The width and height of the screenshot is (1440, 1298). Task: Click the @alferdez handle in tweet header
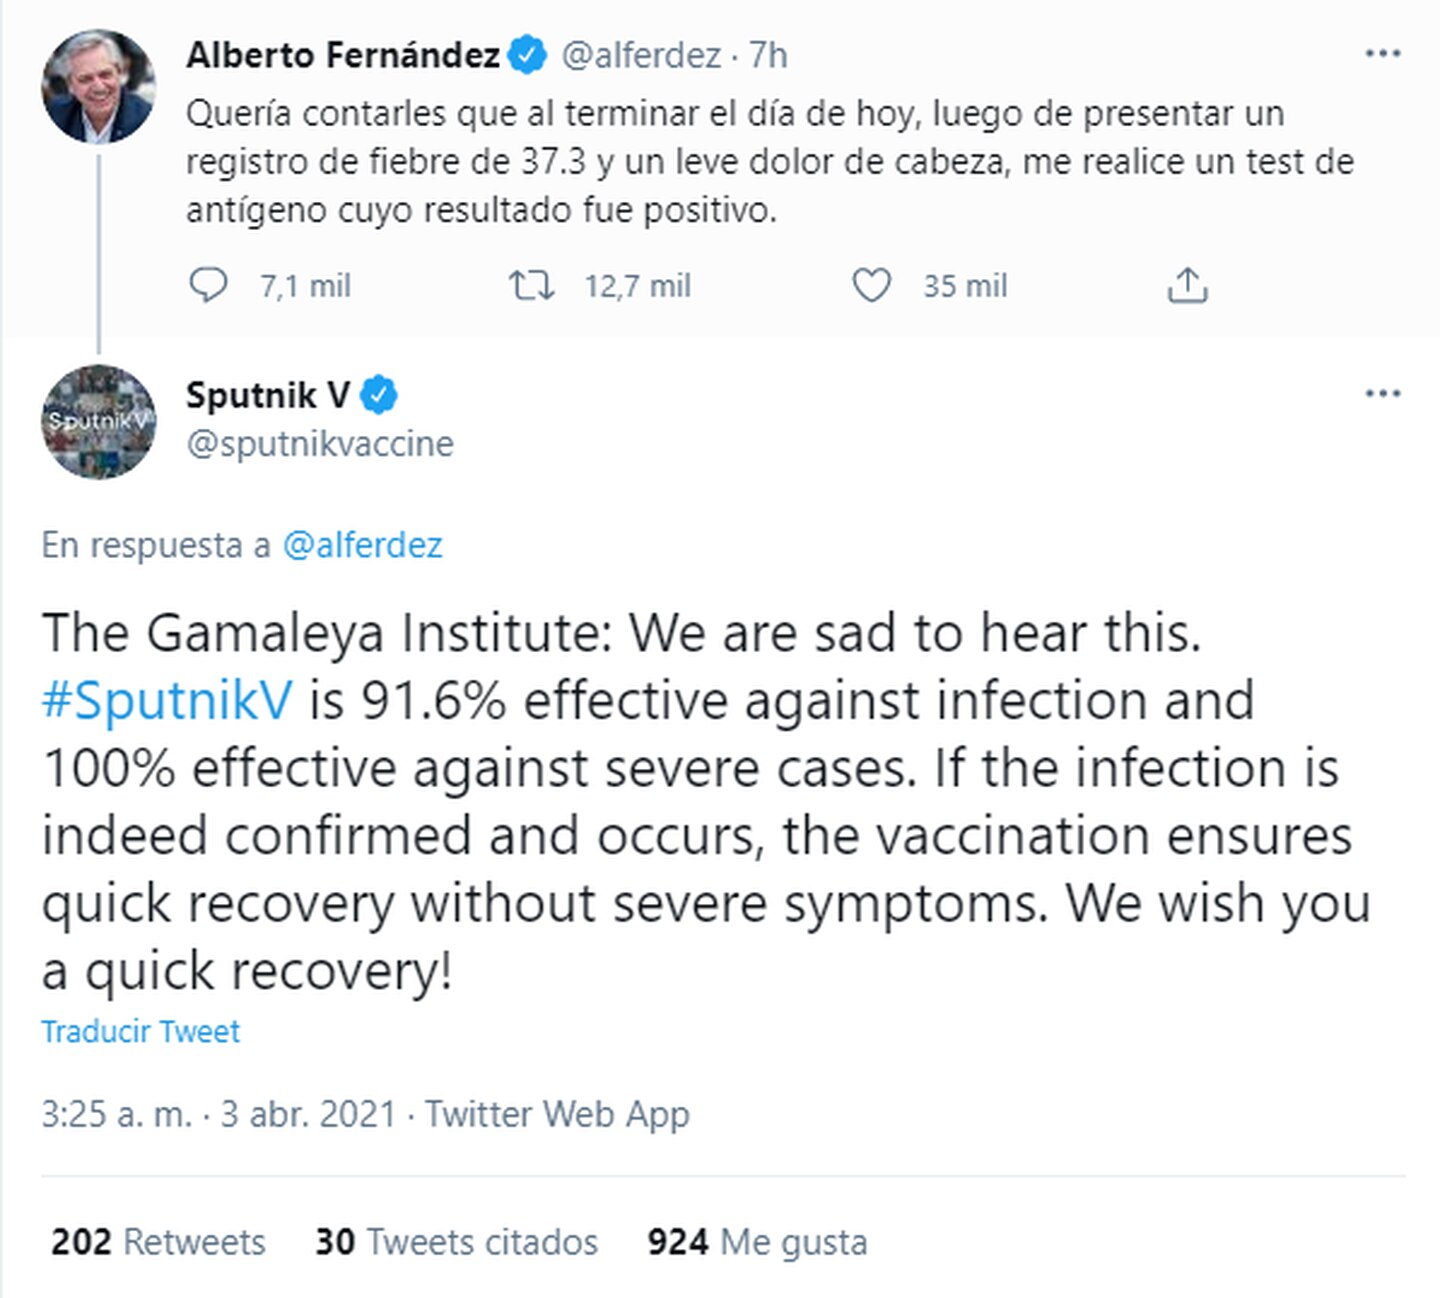click(641, 55)
